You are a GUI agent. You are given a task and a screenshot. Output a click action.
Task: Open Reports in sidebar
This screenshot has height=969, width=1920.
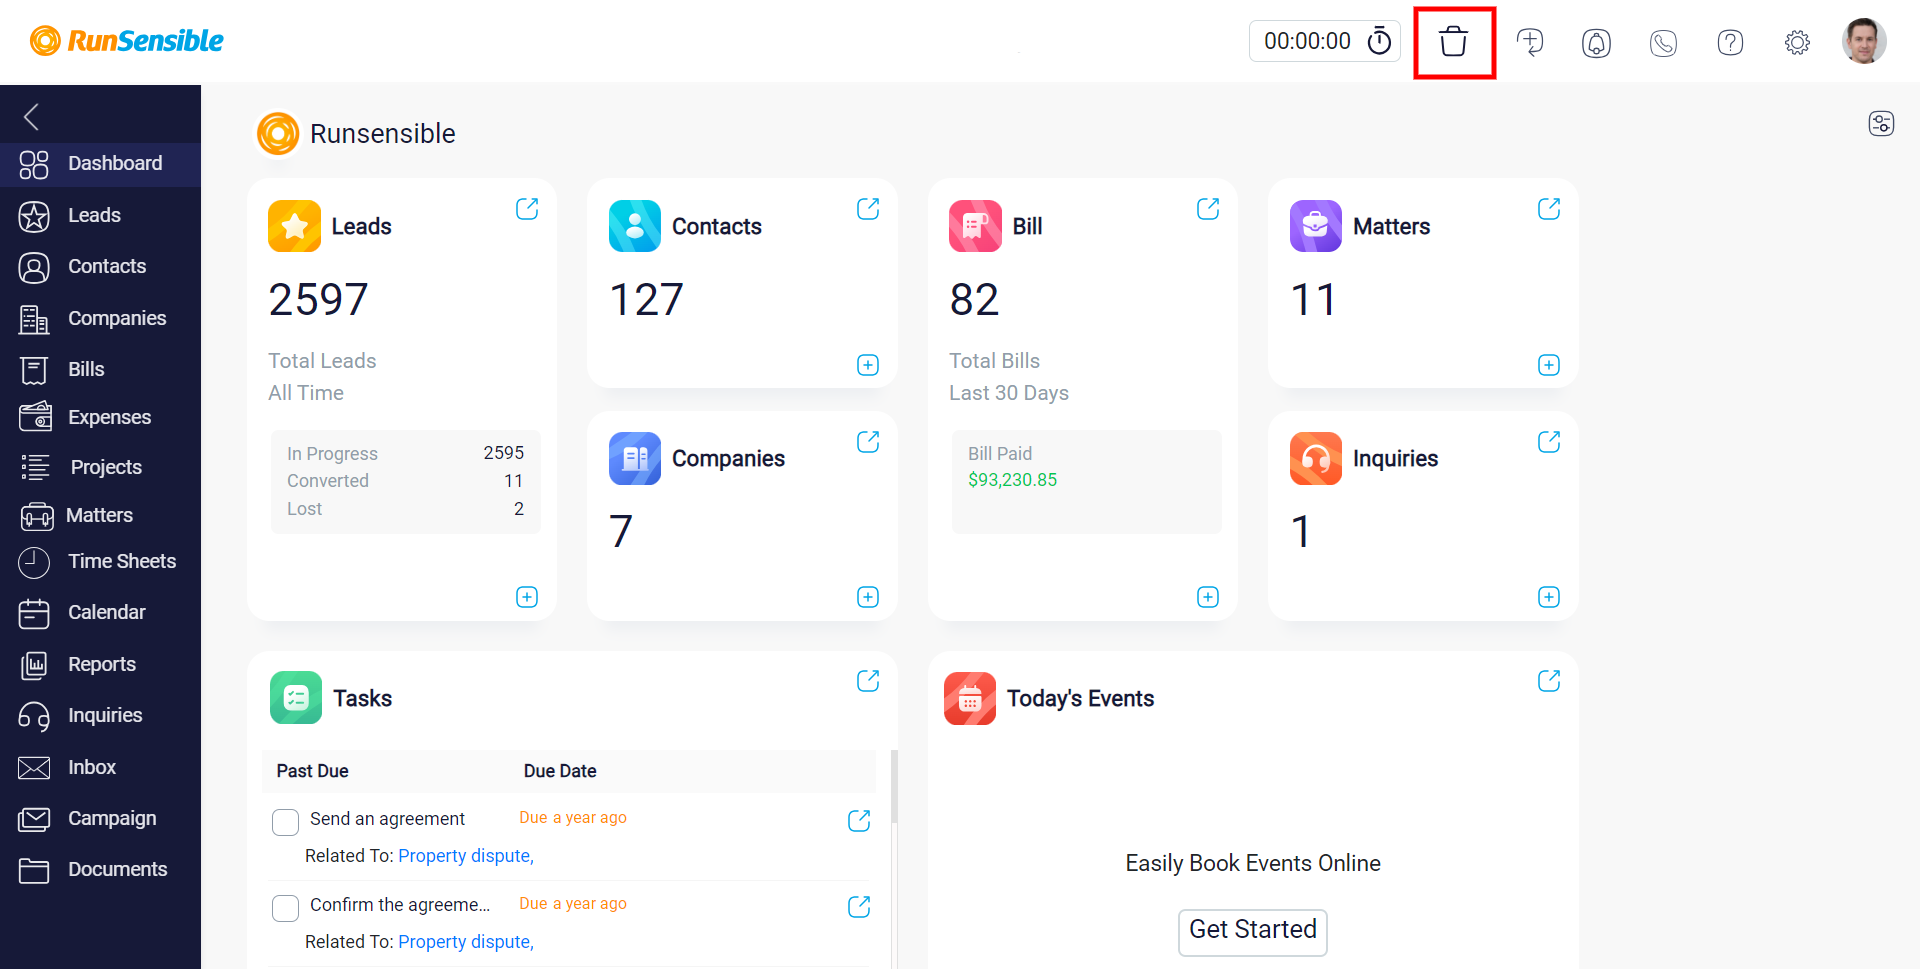click(x=100, y=664)
